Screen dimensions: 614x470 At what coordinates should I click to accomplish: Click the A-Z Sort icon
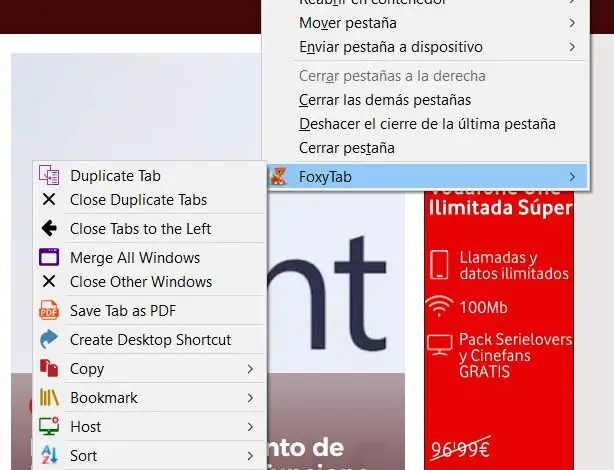[49, 455]
